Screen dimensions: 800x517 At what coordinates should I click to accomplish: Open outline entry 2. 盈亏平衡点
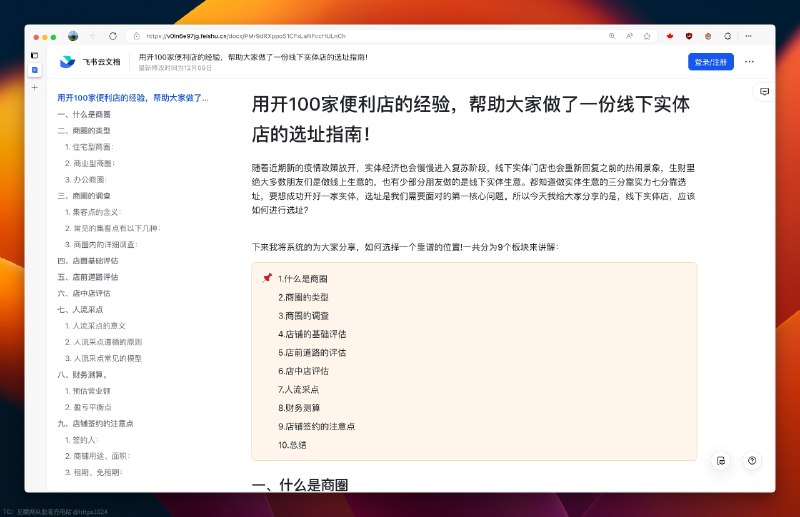(88, 407)
